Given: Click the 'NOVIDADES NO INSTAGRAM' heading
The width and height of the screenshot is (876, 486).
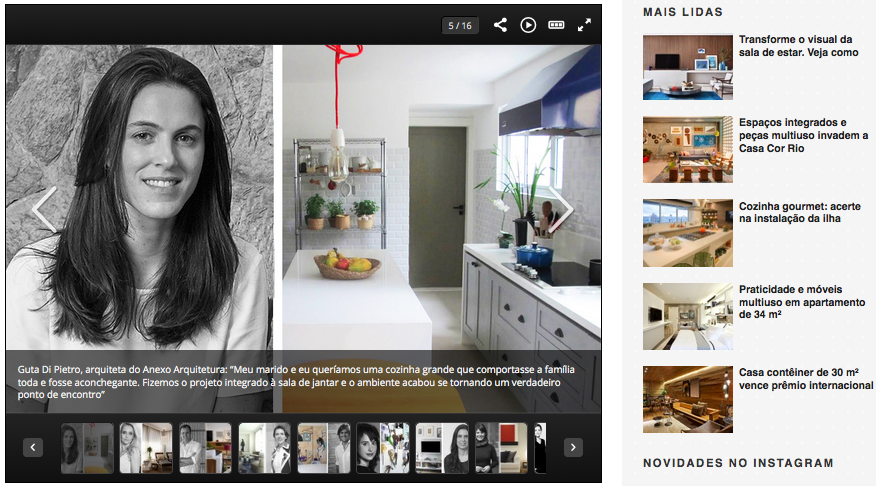Looking at the screenshot, I should [738, 463].
